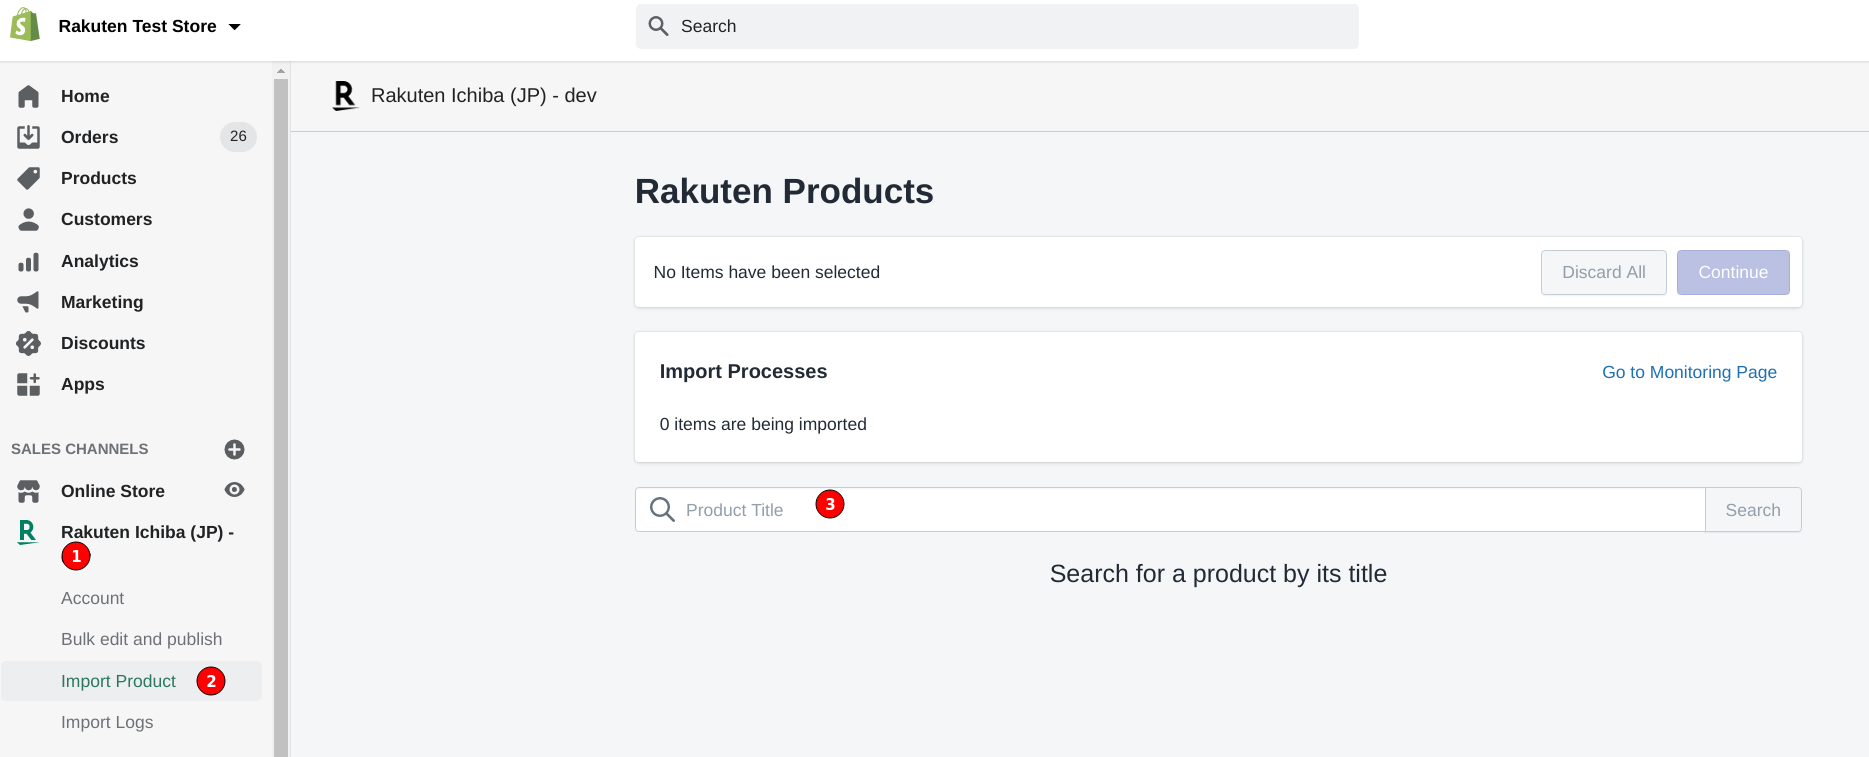Click the Customers person icon
This screenshot has width=1869, height=757.
29,219
